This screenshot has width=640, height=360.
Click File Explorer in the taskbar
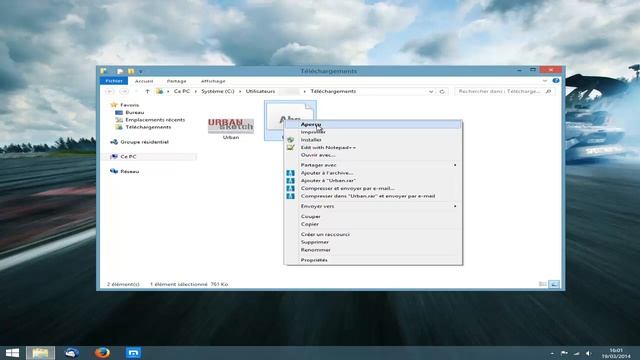[x=40, y=353]
